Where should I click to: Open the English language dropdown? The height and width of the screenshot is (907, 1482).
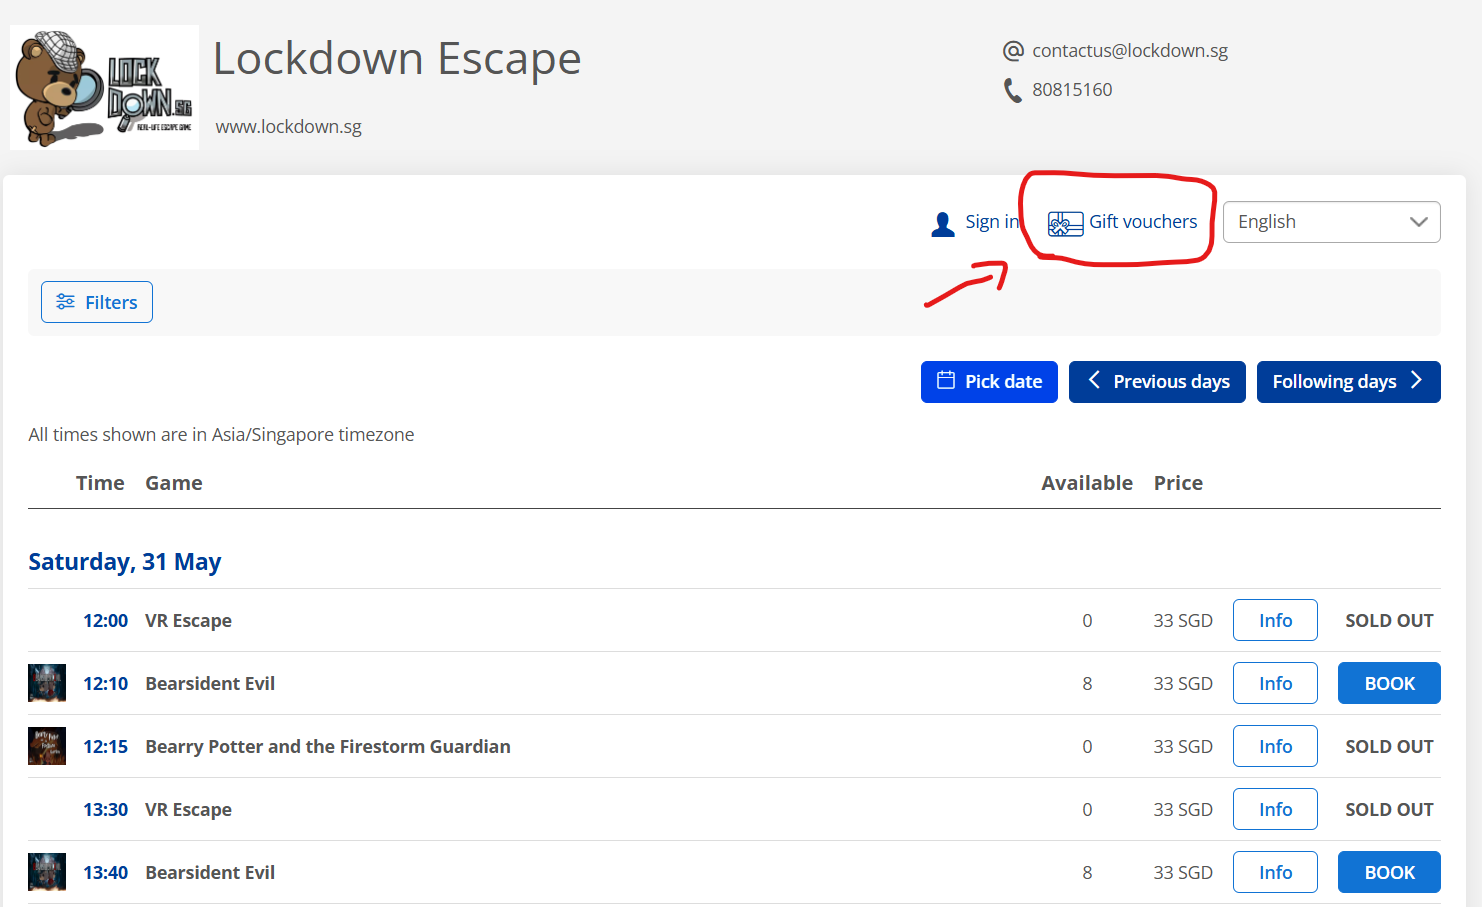[1331, 222]
